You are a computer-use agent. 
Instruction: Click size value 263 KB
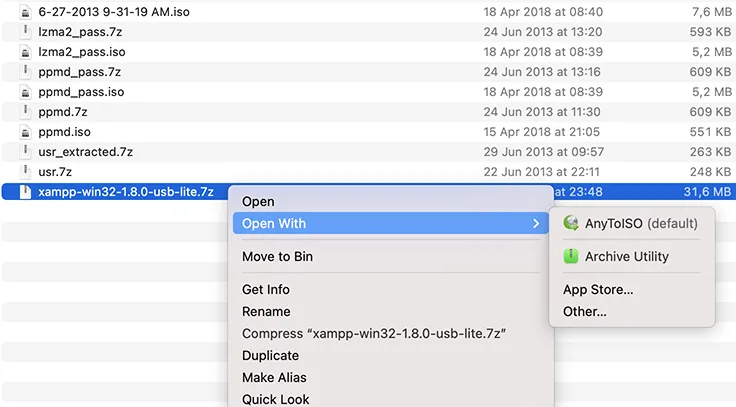point(710,152)
